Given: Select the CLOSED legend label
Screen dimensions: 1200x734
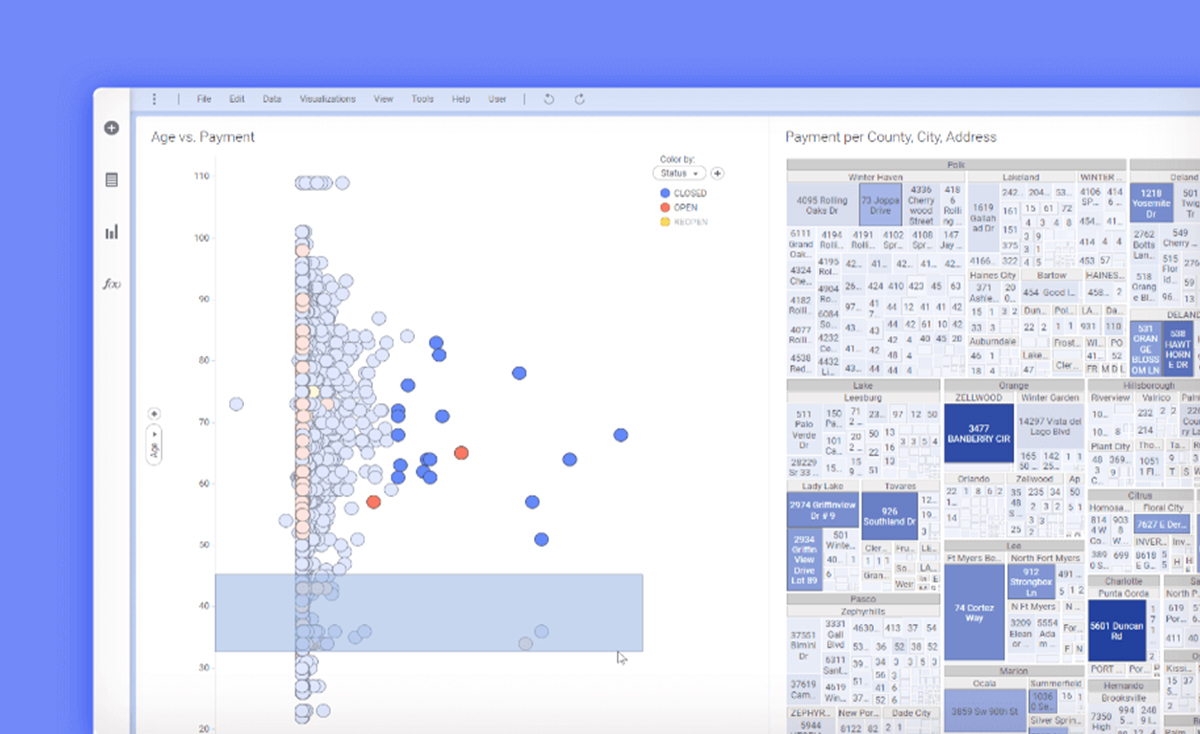Looking at the screenshot, I should 690,193.
